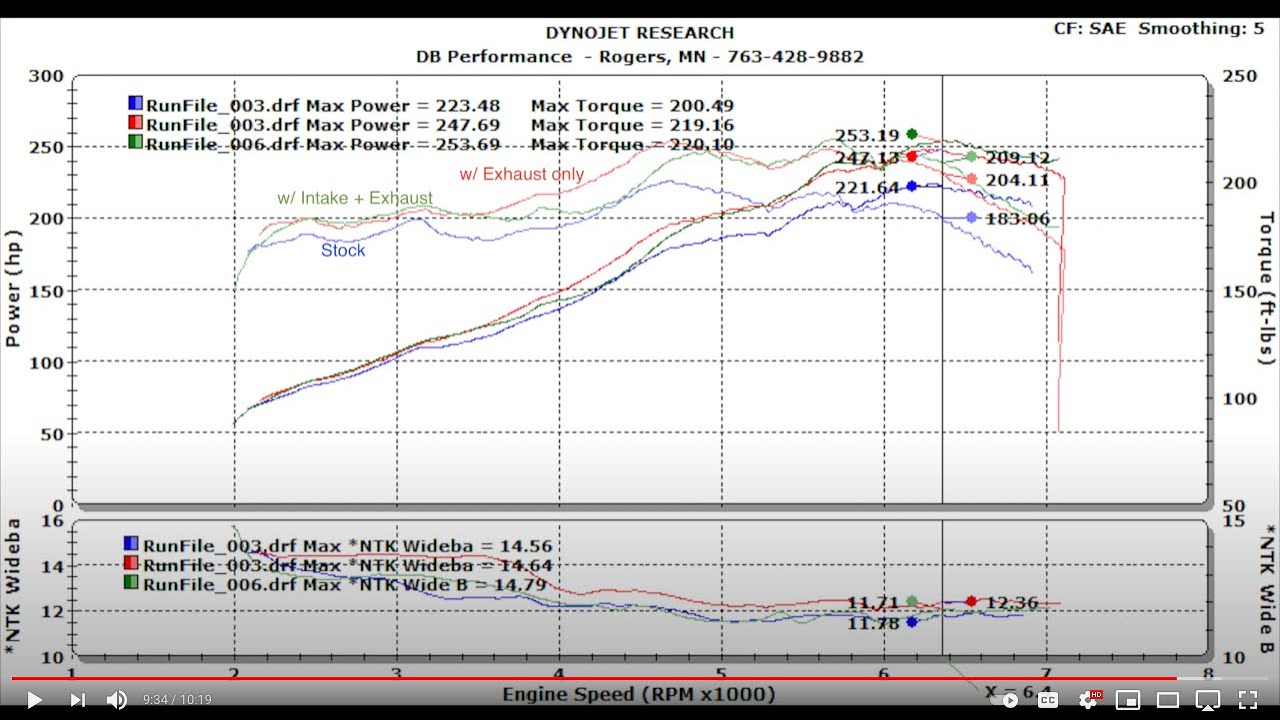Click the 183.06 torque value

point(1018,218)
